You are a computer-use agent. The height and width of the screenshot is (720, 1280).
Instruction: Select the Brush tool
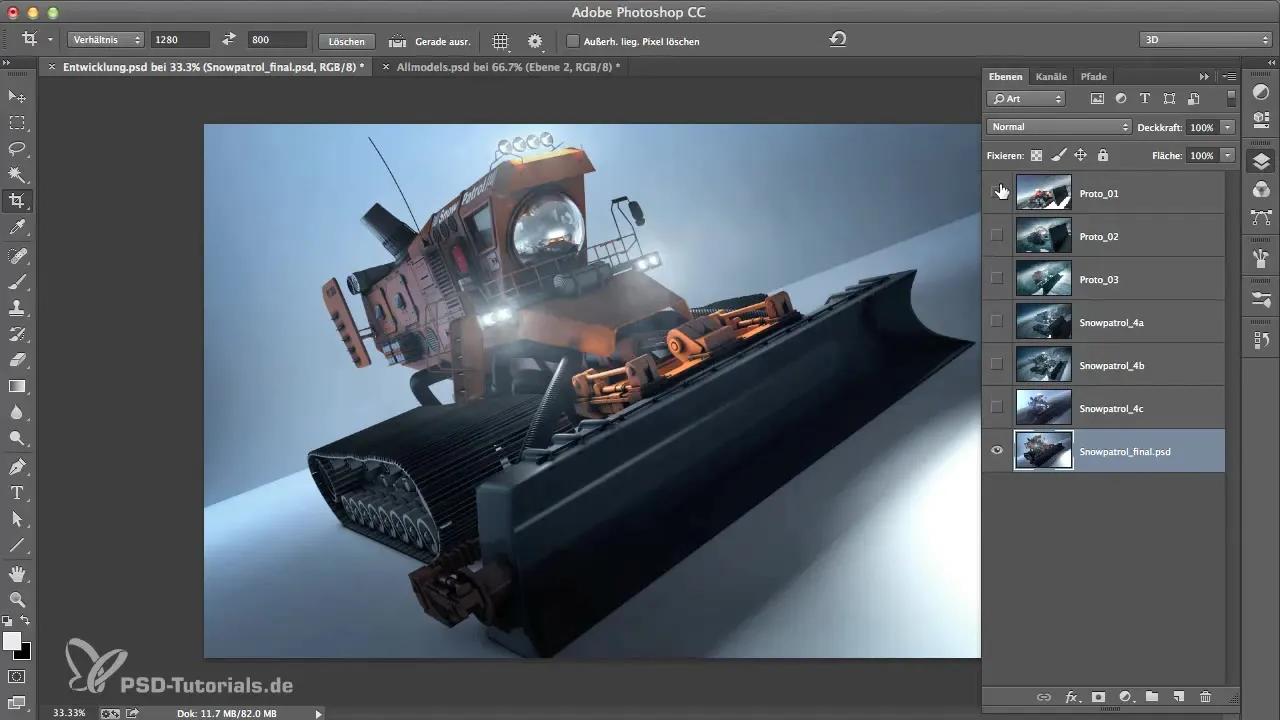coord(17,282)
